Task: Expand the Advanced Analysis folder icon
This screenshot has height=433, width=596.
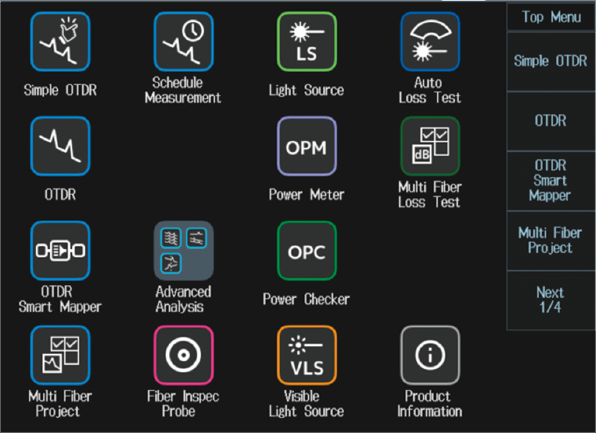Action: click(x=183, y=251)
